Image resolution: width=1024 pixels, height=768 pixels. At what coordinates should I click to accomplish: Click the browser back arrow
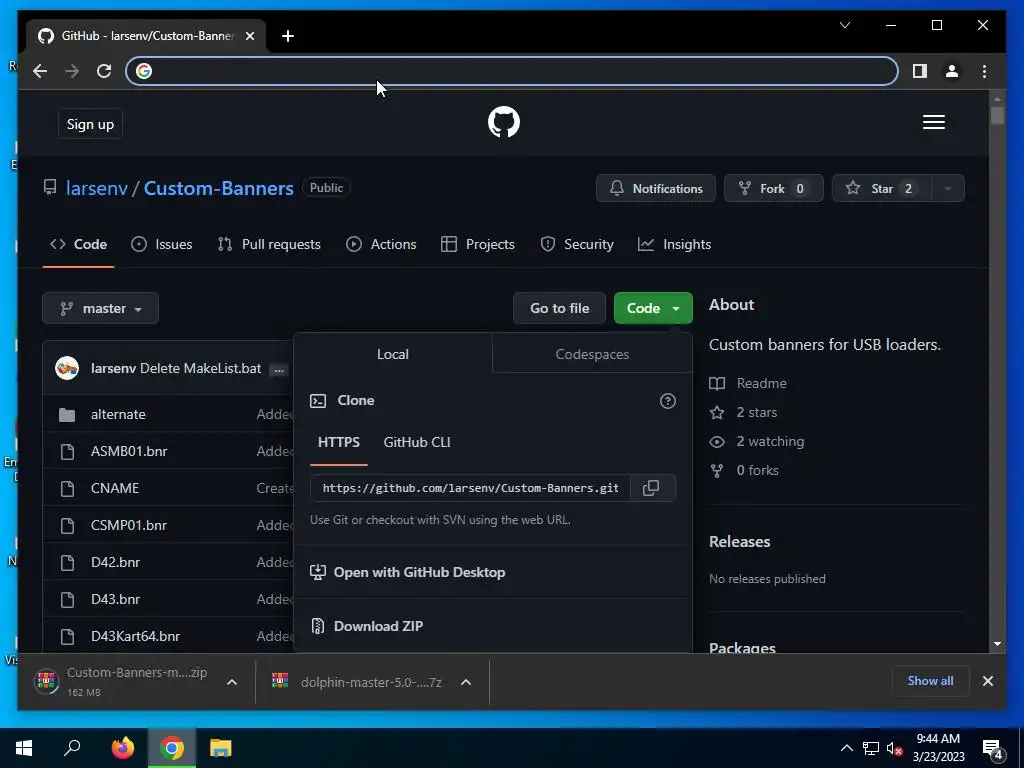click(40, 71)
